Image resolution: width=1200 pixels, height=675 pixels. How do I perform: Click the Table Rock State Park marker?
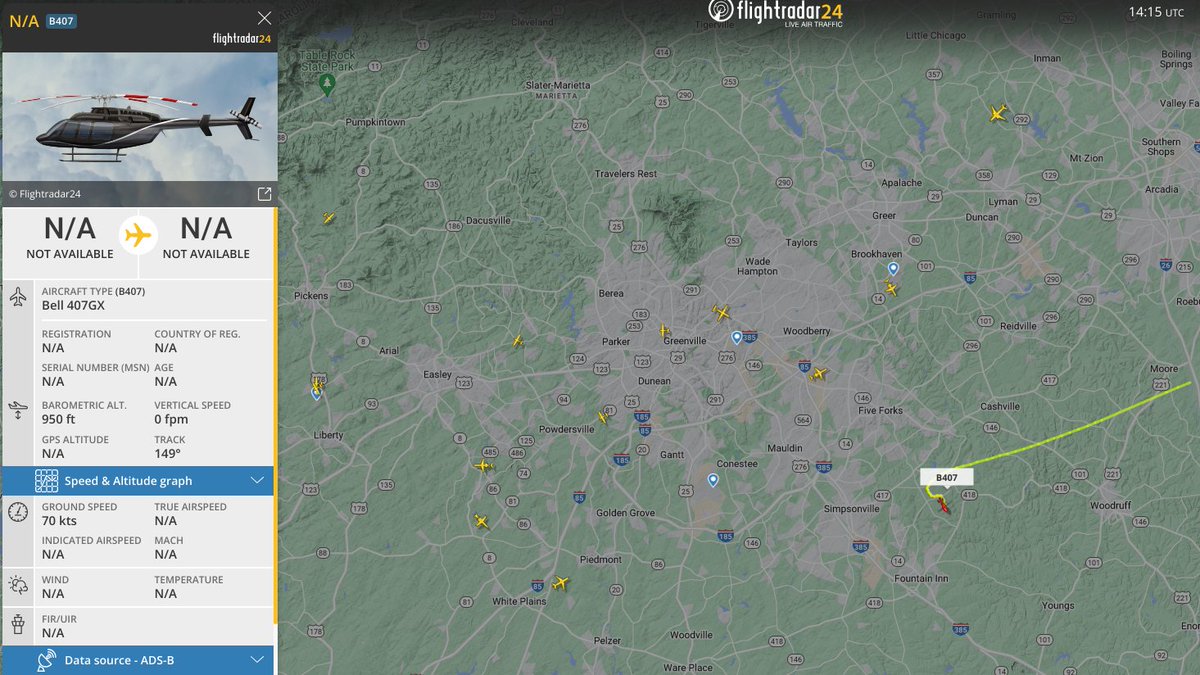pos(326,86)
